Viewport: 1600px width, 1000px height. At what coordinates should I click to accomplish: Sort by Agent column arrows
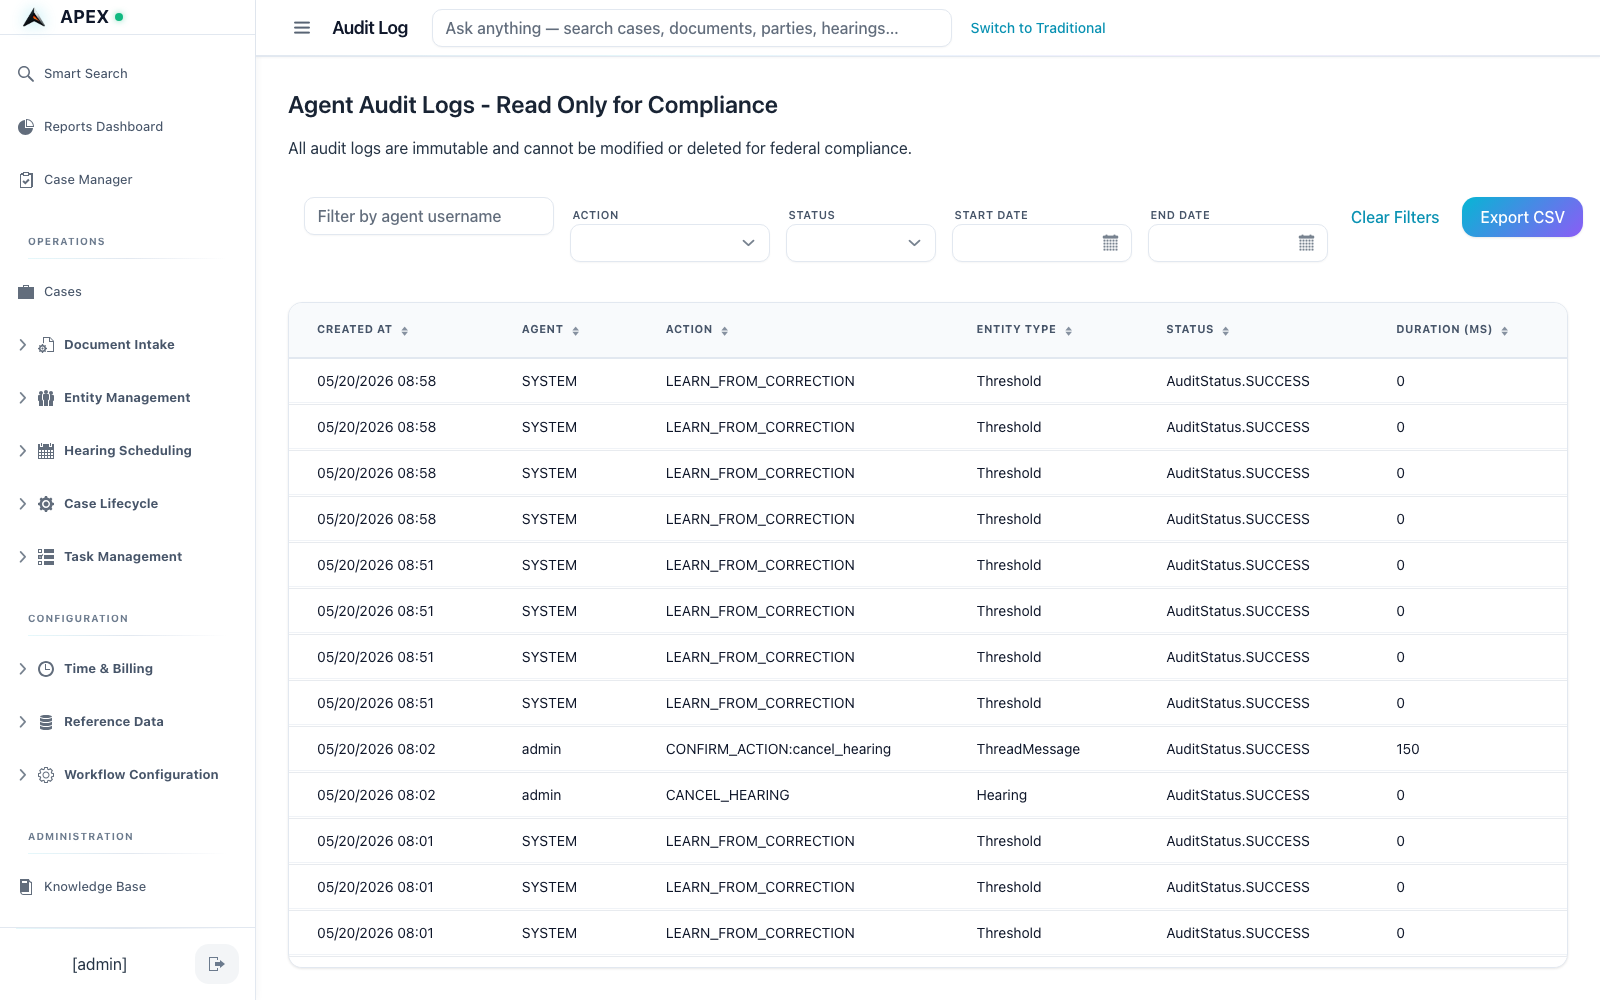click(575, 331)
